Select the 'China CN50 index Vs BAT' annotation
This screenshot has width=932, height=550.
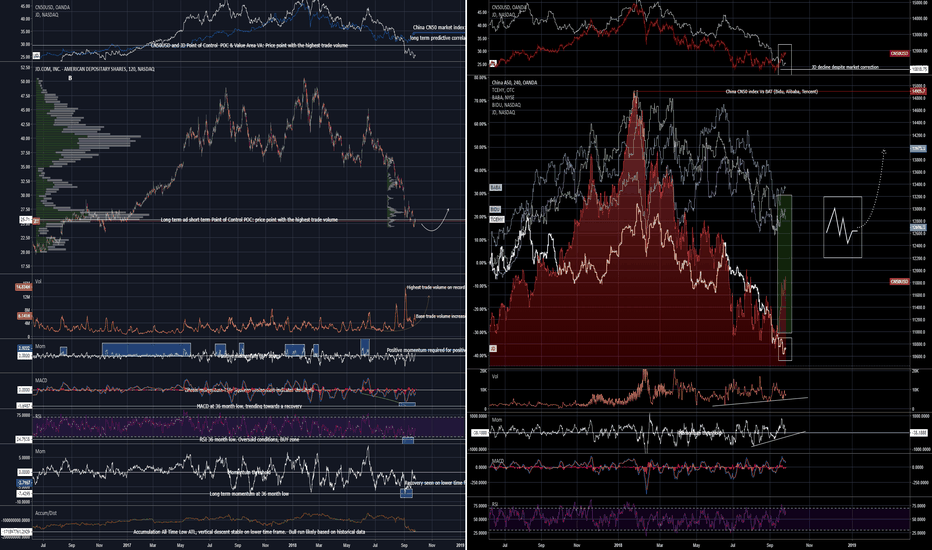(772, 92)
